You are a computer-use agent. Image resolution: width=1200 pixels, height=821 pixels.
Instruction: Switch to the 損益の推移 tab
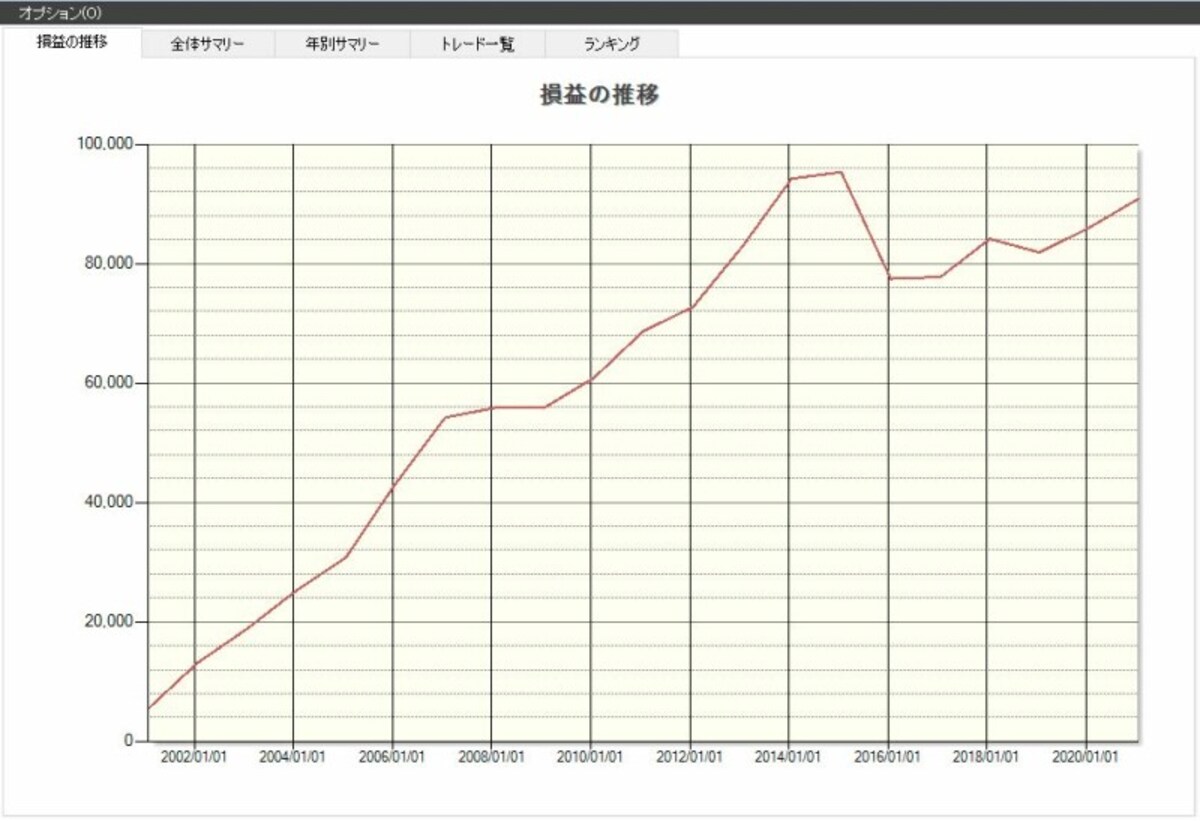(72, 43)
